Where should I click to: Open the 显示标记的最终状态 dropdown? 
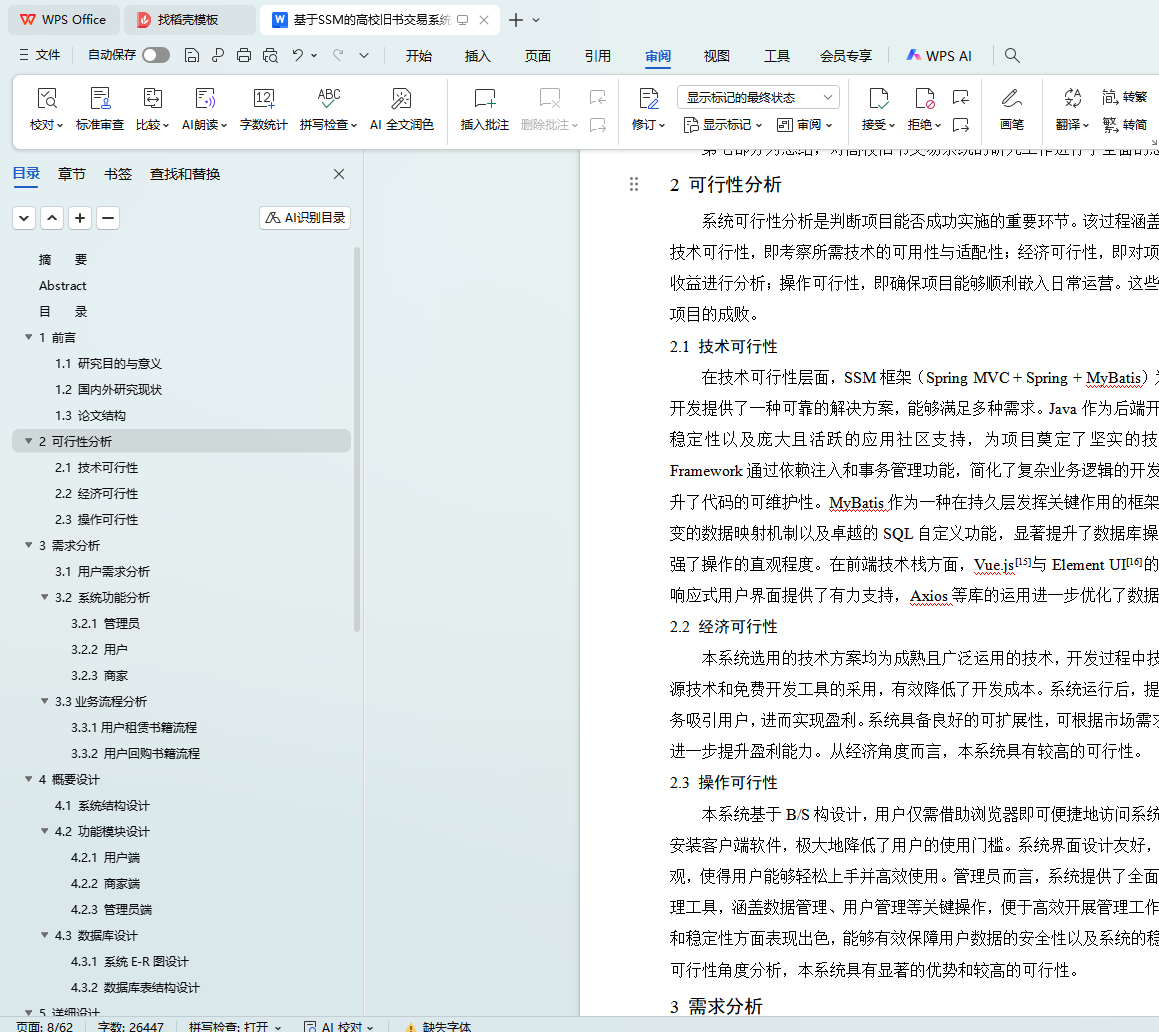758,97
